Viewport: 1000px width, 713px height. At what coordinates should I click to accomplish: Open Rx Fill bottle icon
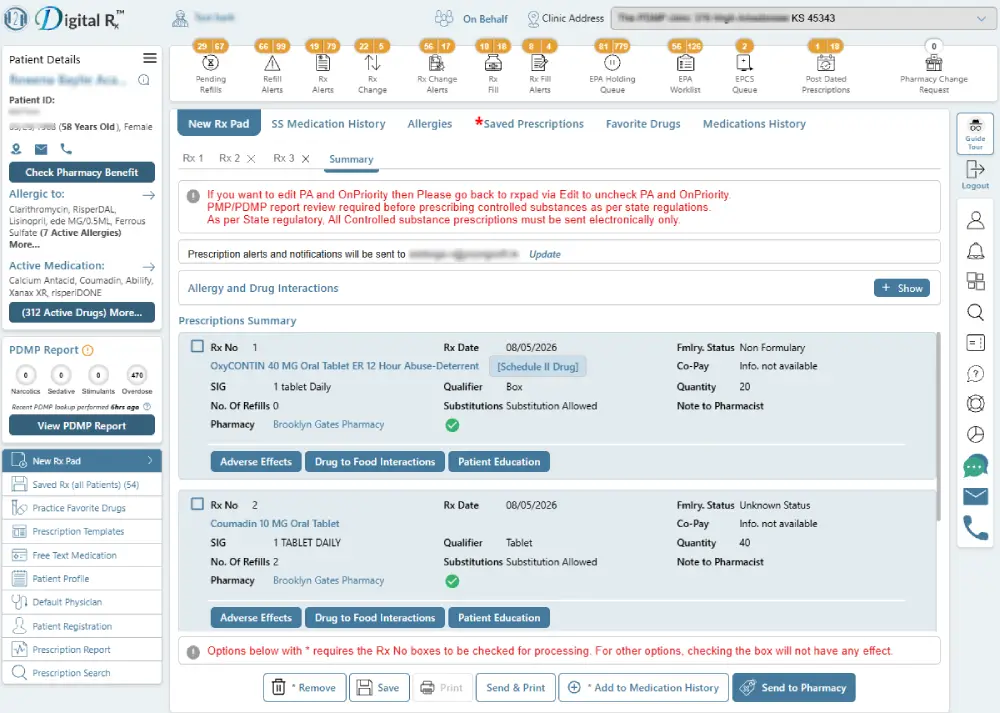493,62
